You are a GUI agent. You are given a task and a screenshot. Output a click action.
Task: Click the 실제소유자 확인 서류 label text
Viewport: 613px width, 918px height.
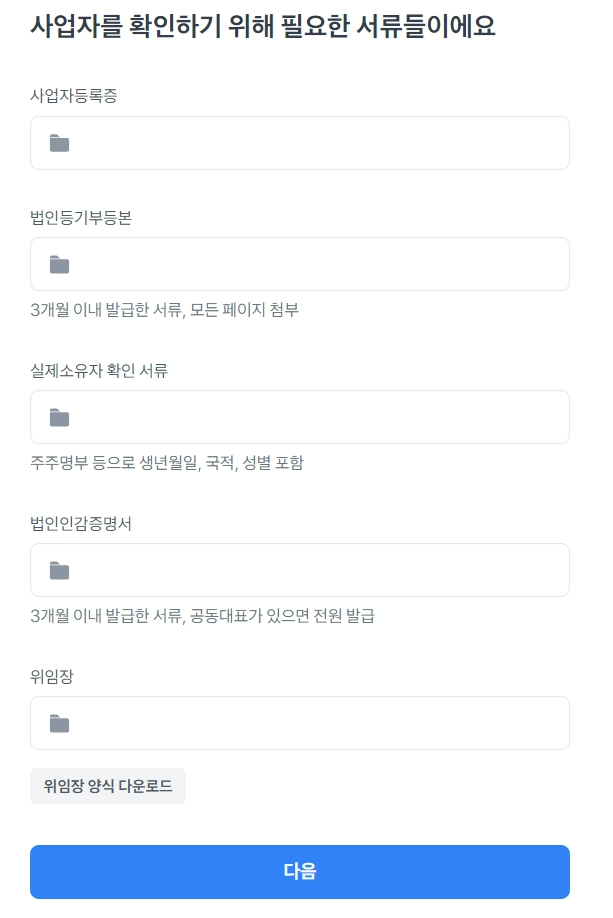(99, 371)
